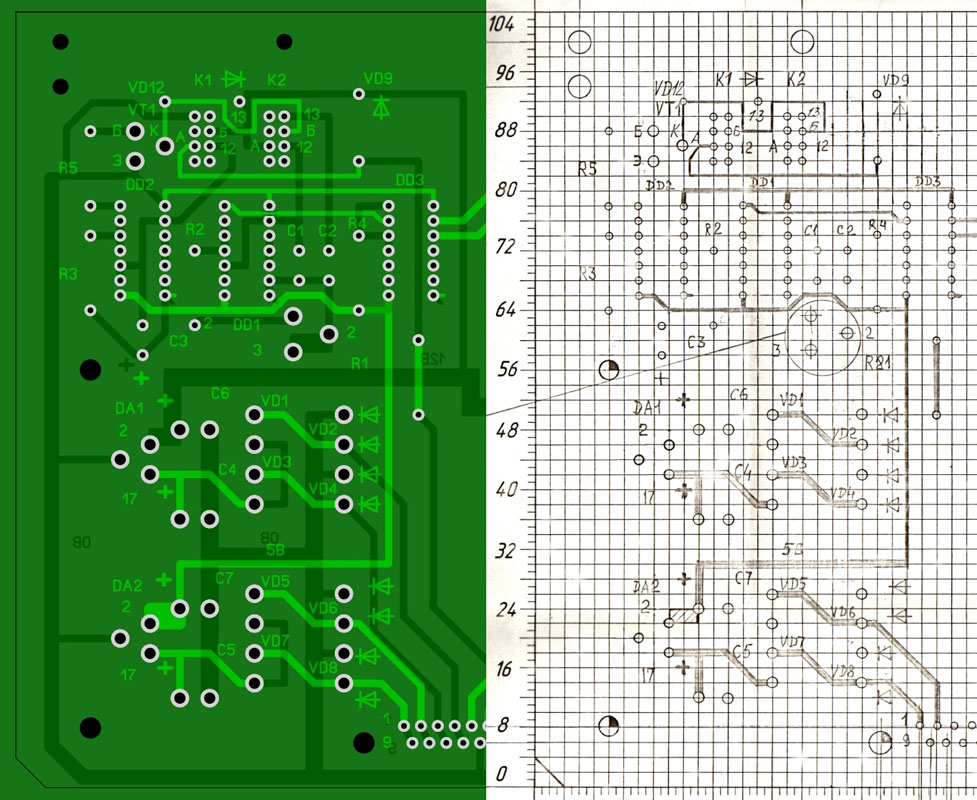Image resolution: width=977 pixels, height=800 pixels.
Task: Click the C7 label on the paper drawing
Action: (x=743, y=578)
